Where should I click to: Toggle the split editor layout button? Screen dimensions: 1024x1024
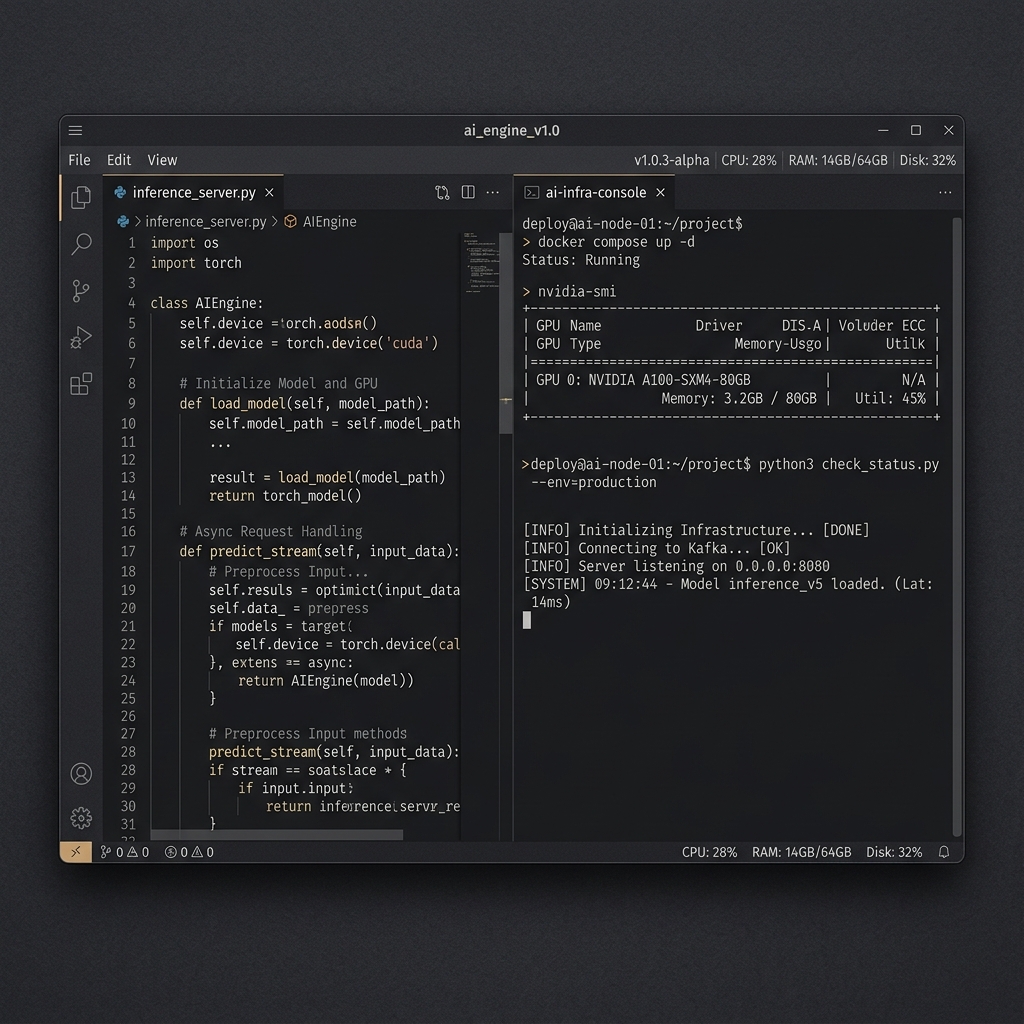[467, 193]
